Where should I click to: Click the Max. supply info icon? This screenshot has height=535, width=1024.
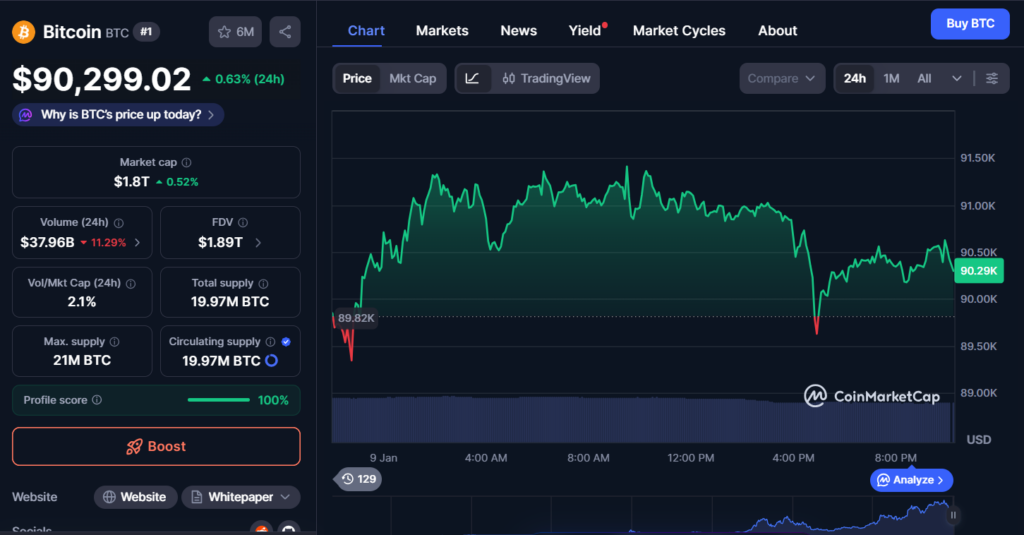click(114, 342)
